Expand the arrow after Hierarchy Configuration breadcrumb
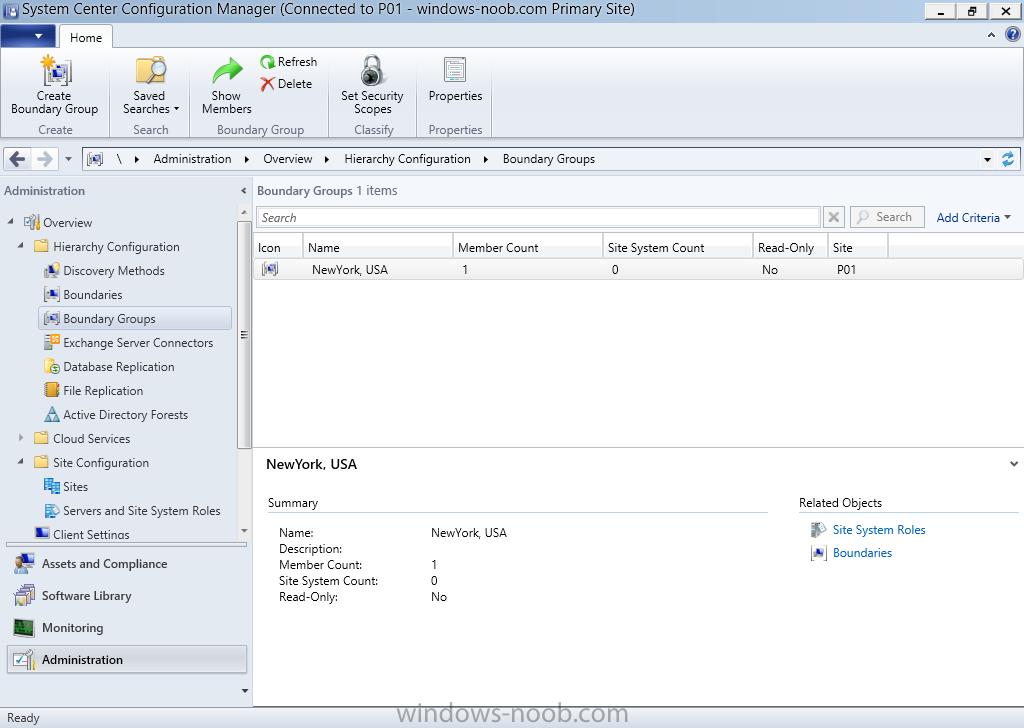 click(x=486, y=159)
